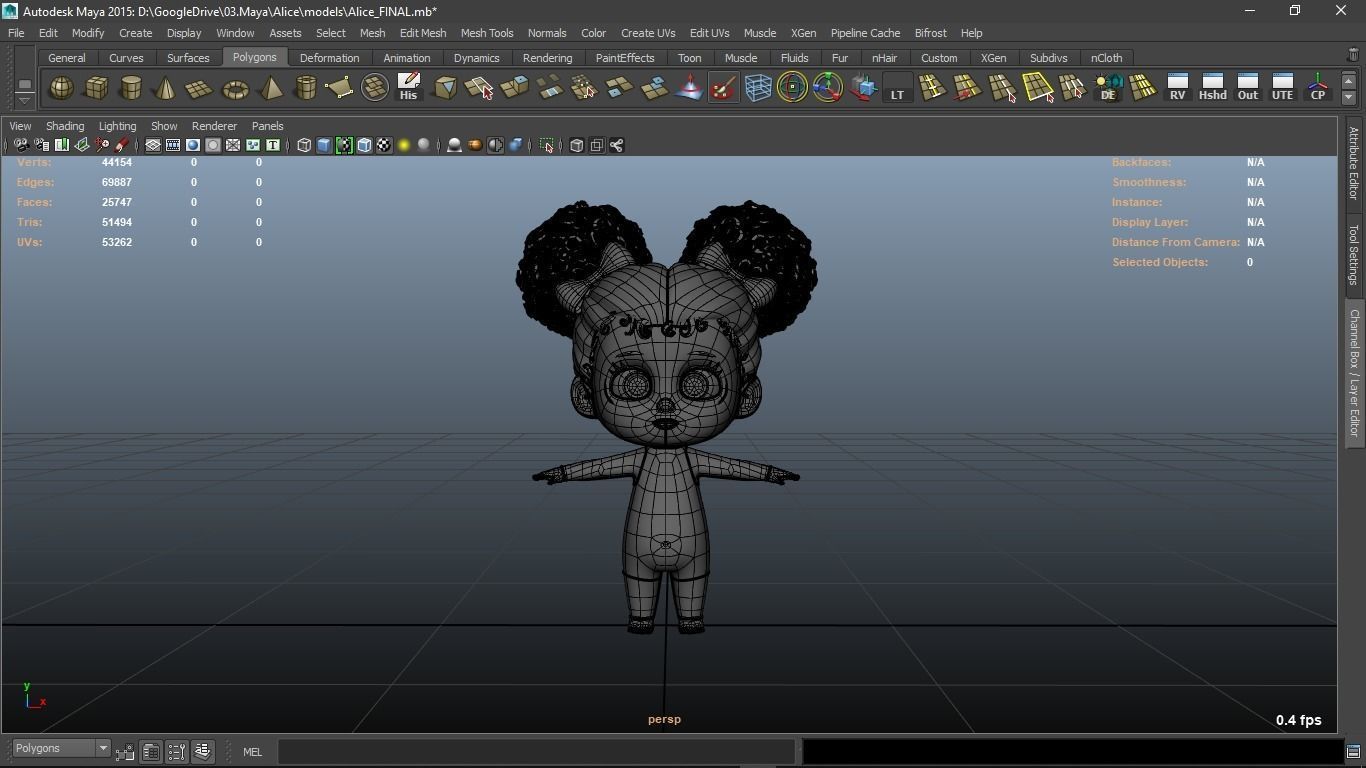
Task: Click the lattice cage shelf icon
Action: 758,88
